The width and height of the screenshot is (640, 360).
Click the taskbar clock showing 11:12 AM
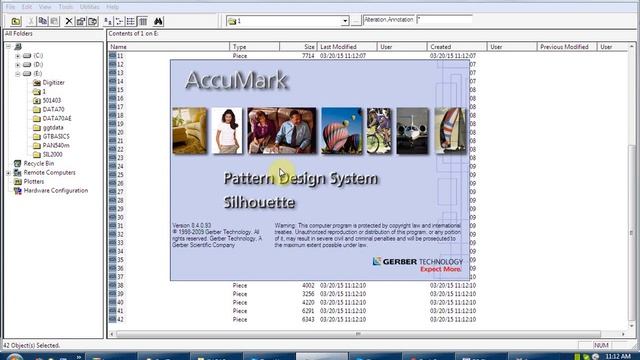click(x=618, y=356)
